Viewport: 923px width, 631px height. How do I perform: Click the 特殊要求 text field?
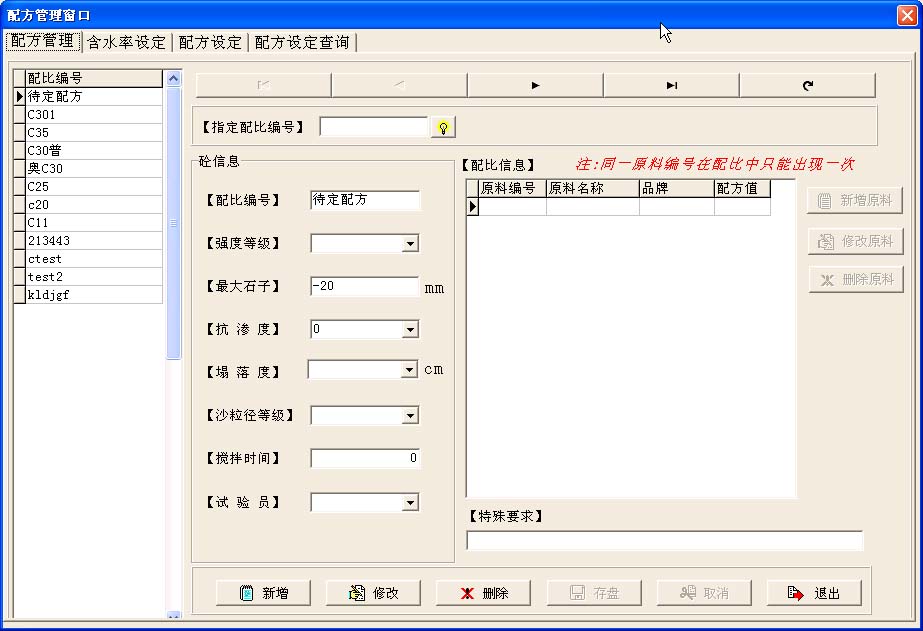pos(664,541)
